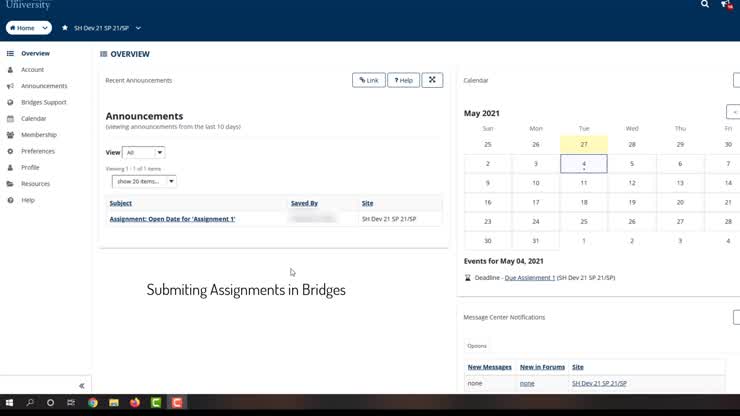Click the Link button in Recent Announcements
Viewport: 740px width, 416px height.
click(x=369, y=80)
